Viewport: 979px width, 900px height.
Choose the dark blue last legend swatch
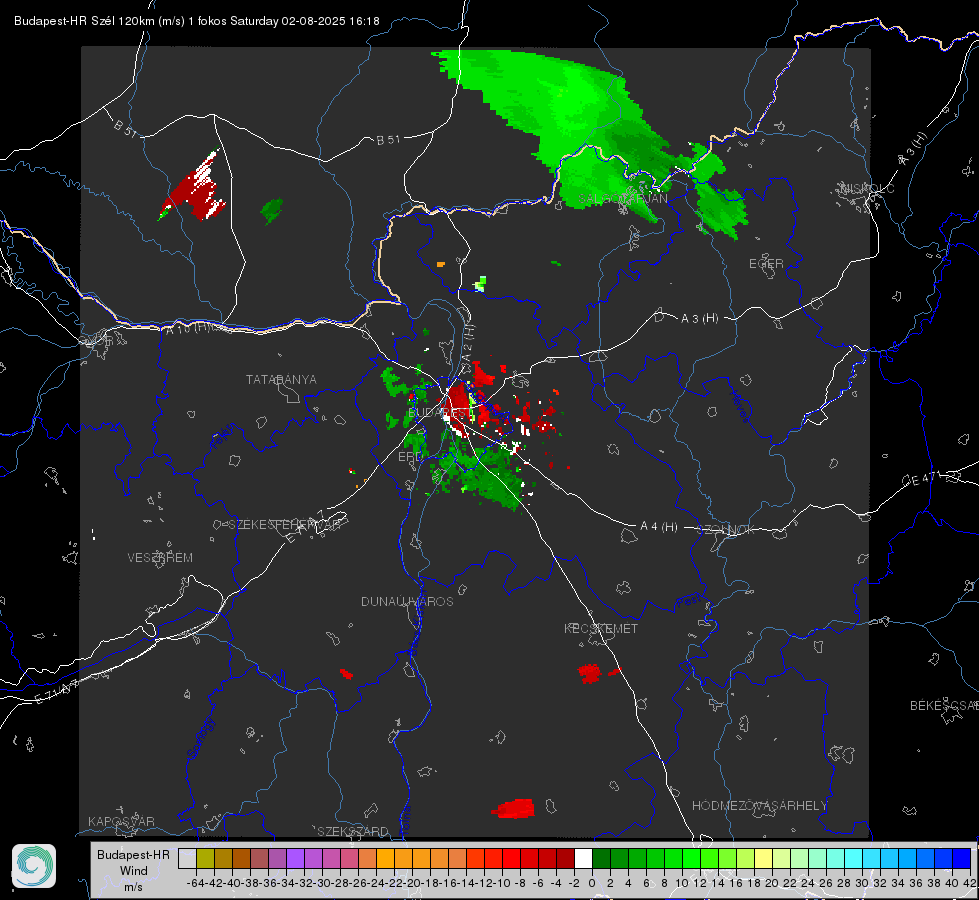tap(962, 858)
